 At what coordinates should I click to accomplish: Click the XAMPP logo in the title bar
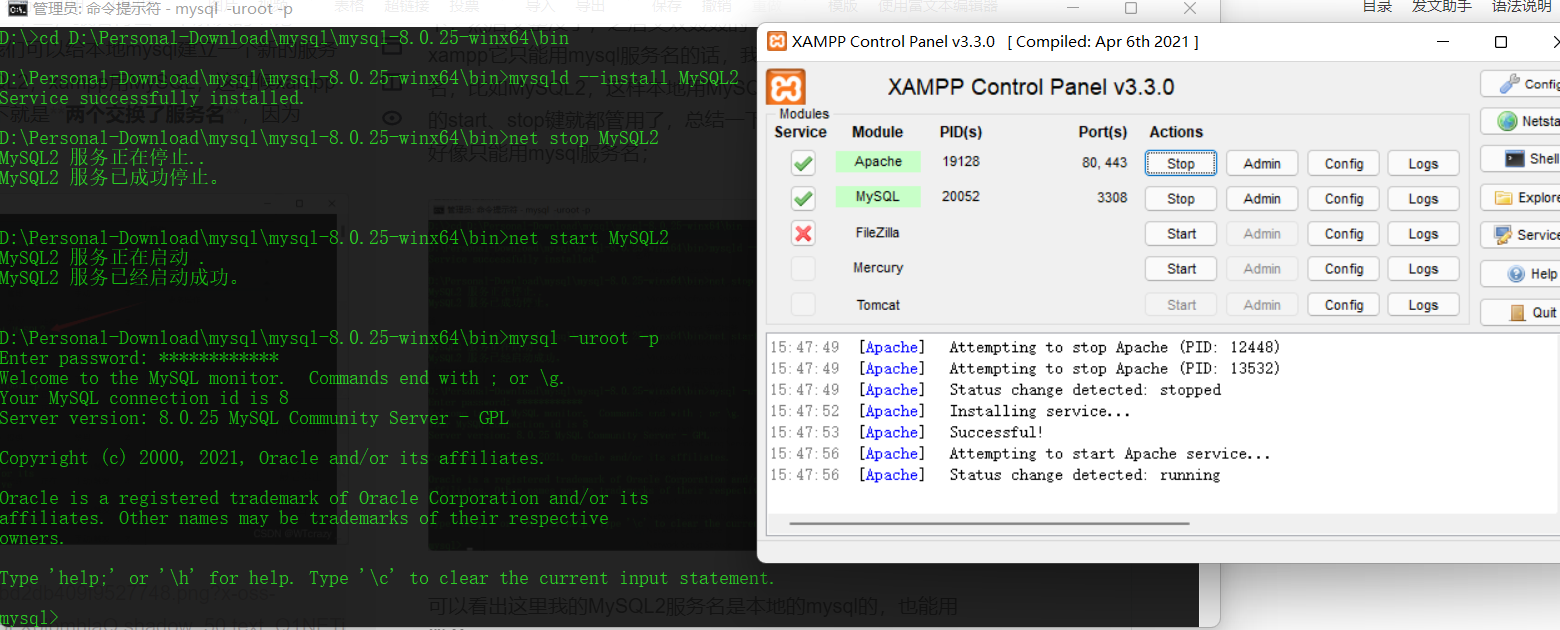pyautogui.click(x=776, y=42)
